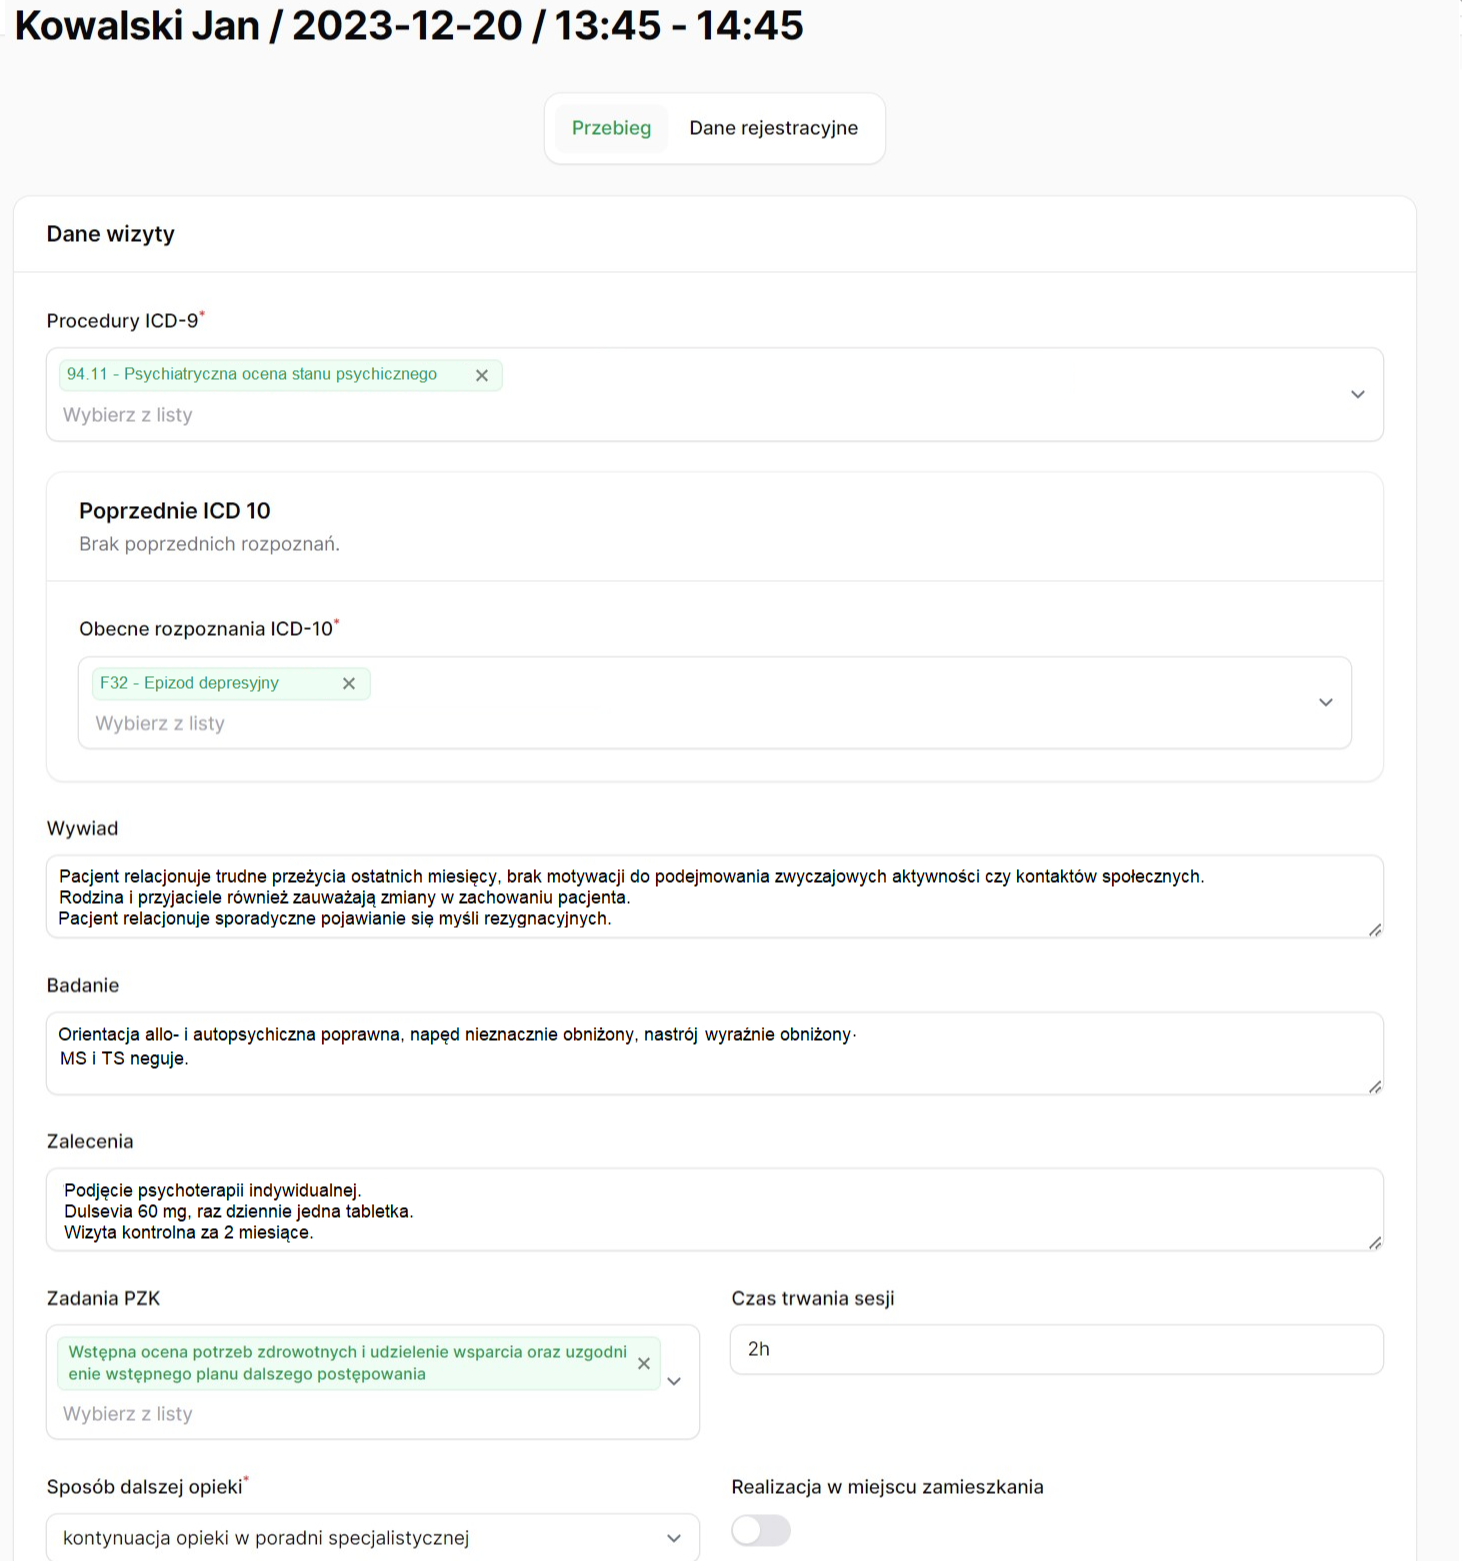
Task: Click the ICD-9 'Wybierz z listy' placeholder
Action: [128, 415]
